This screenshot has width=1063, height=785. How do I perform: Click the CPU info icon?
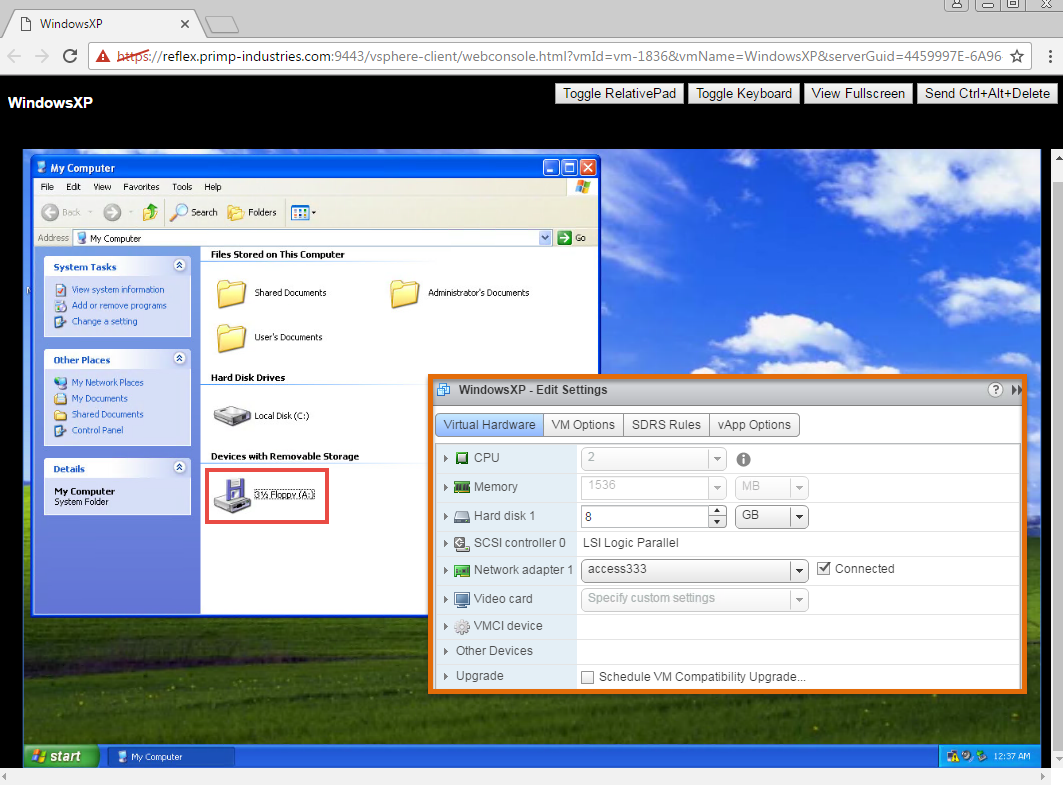[743, 460]
